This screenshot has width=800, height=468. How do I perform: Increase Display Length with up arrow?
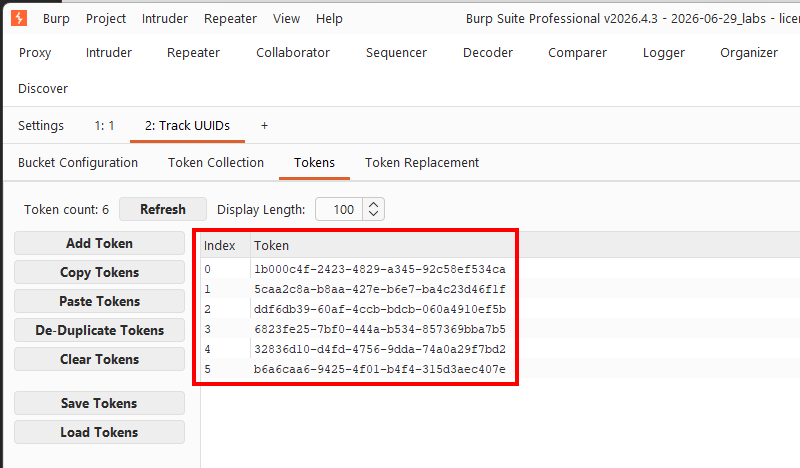[x=373, y=204]
